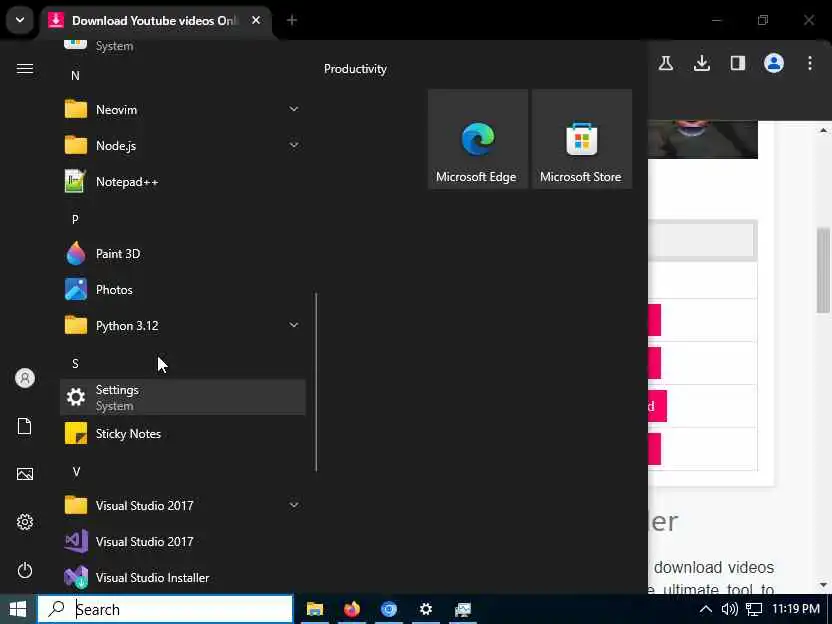Open the Microsoft Store tile
Viewport: 832px width, 624px height.
pos(582,139)
